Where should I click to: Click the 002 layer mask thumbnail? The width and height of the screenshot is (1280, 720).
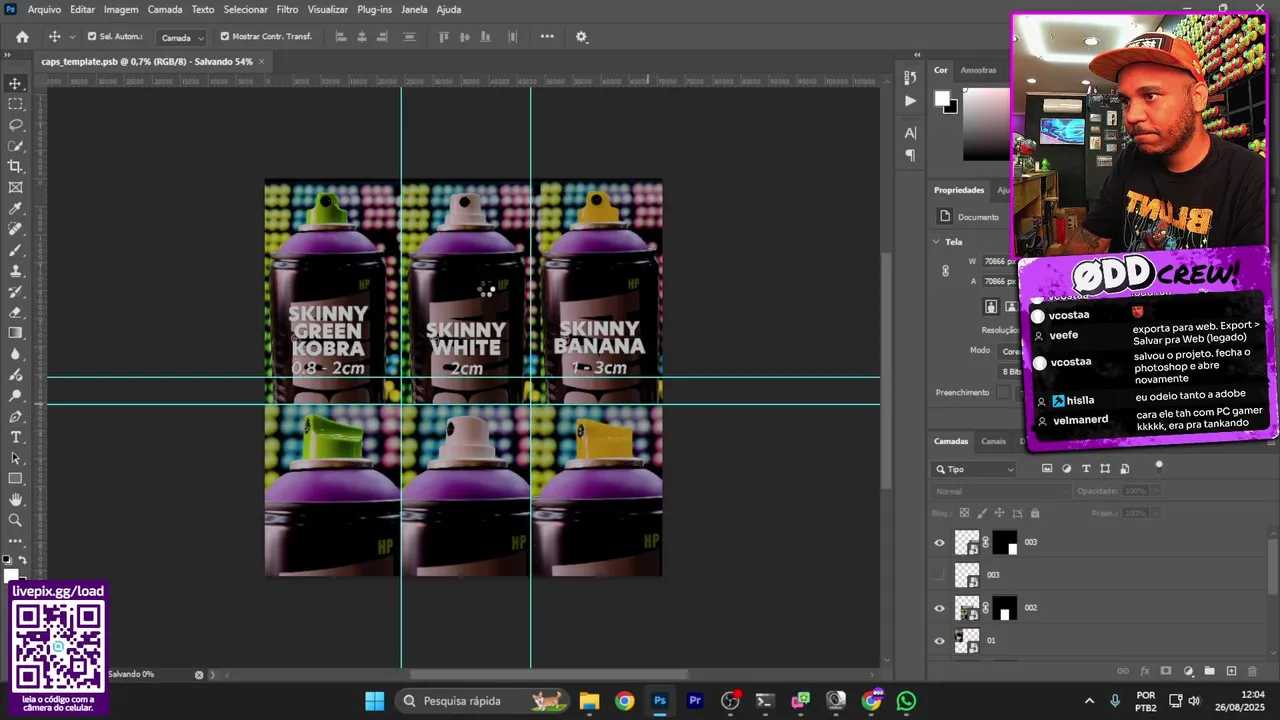pyautogui.click(x=1005, y=608)
